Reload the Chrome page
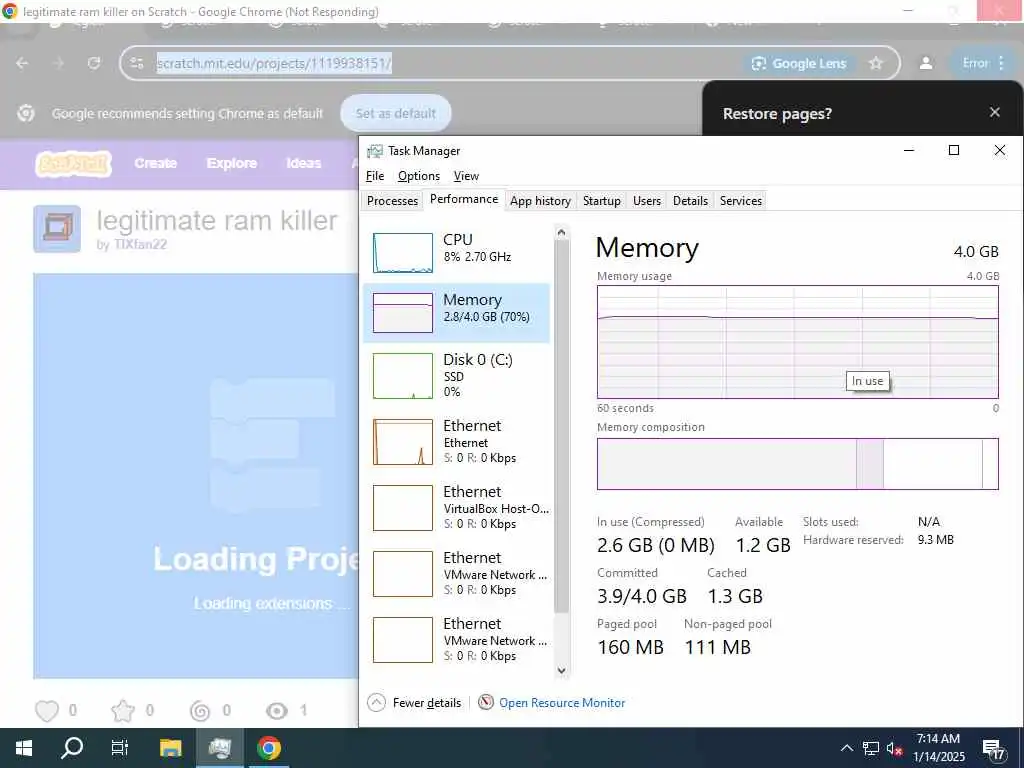 (94, 63)
